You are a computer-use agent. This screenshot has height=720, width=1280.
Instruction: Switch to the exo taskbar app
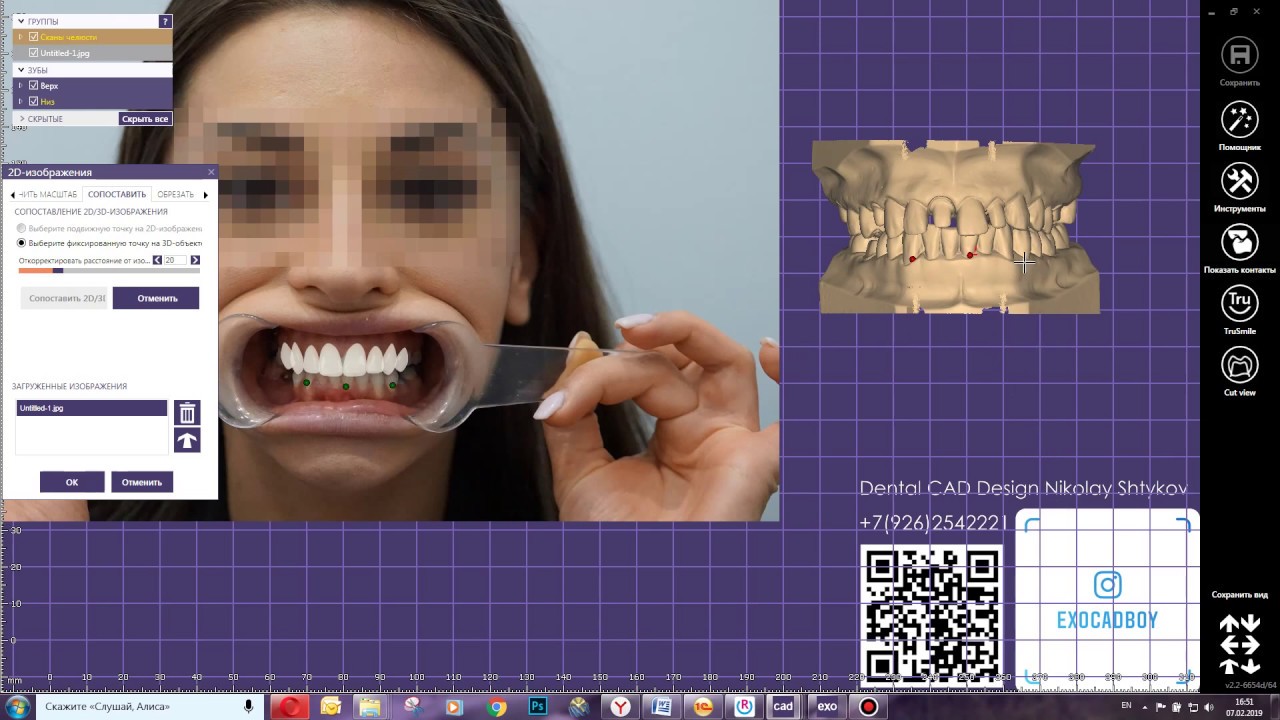(x=827, y=707)
